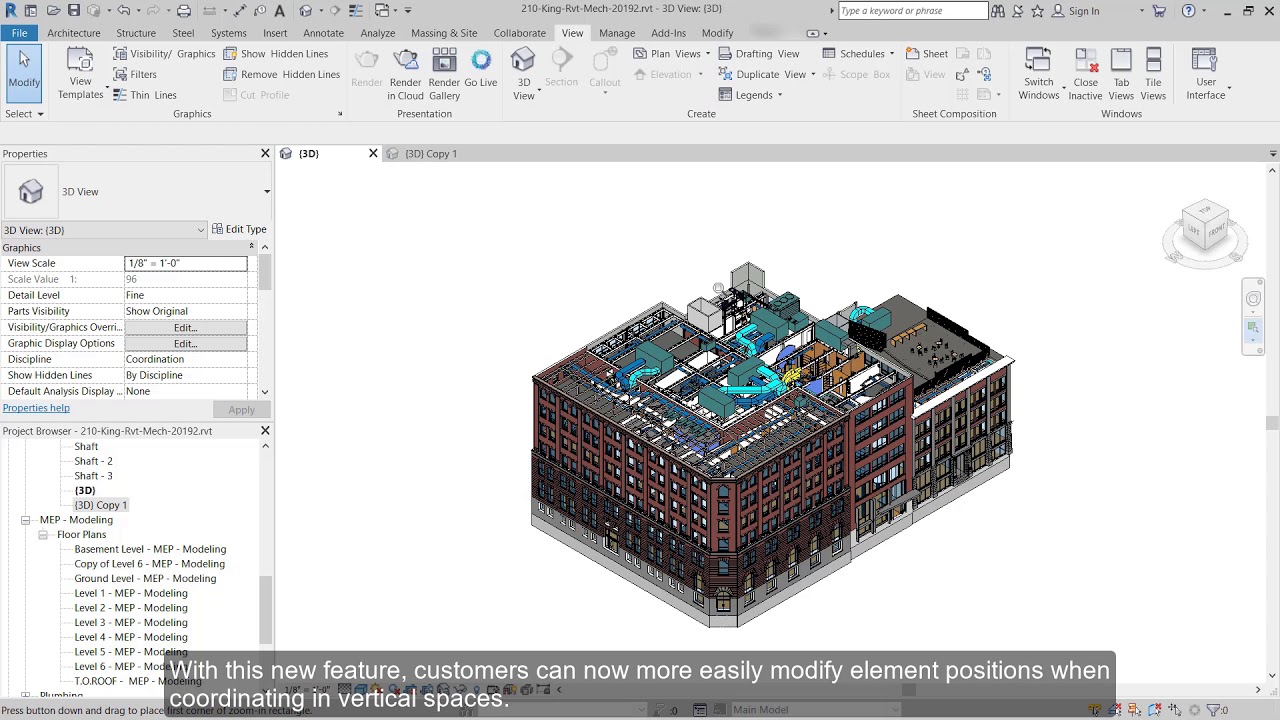
Task: Collapse MEP - Modeling tree node
Action: (26, 520)
